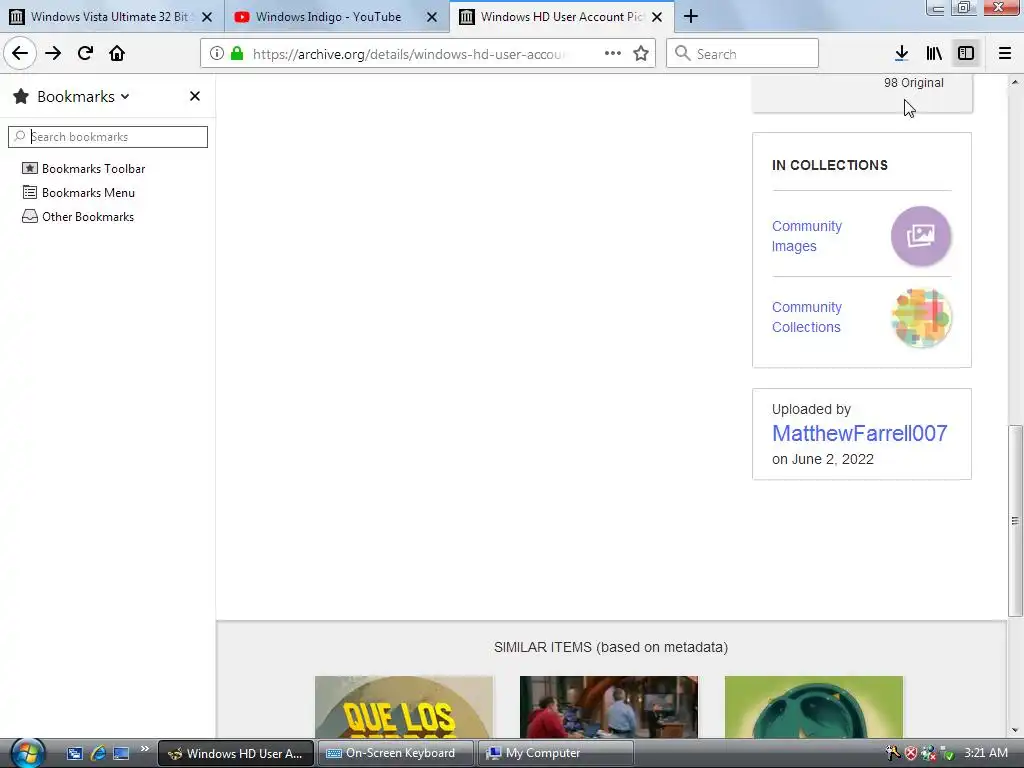This screenshot has width=1024, height=768.
Task: Click the 98 Original files link
Action: [914, 83]
